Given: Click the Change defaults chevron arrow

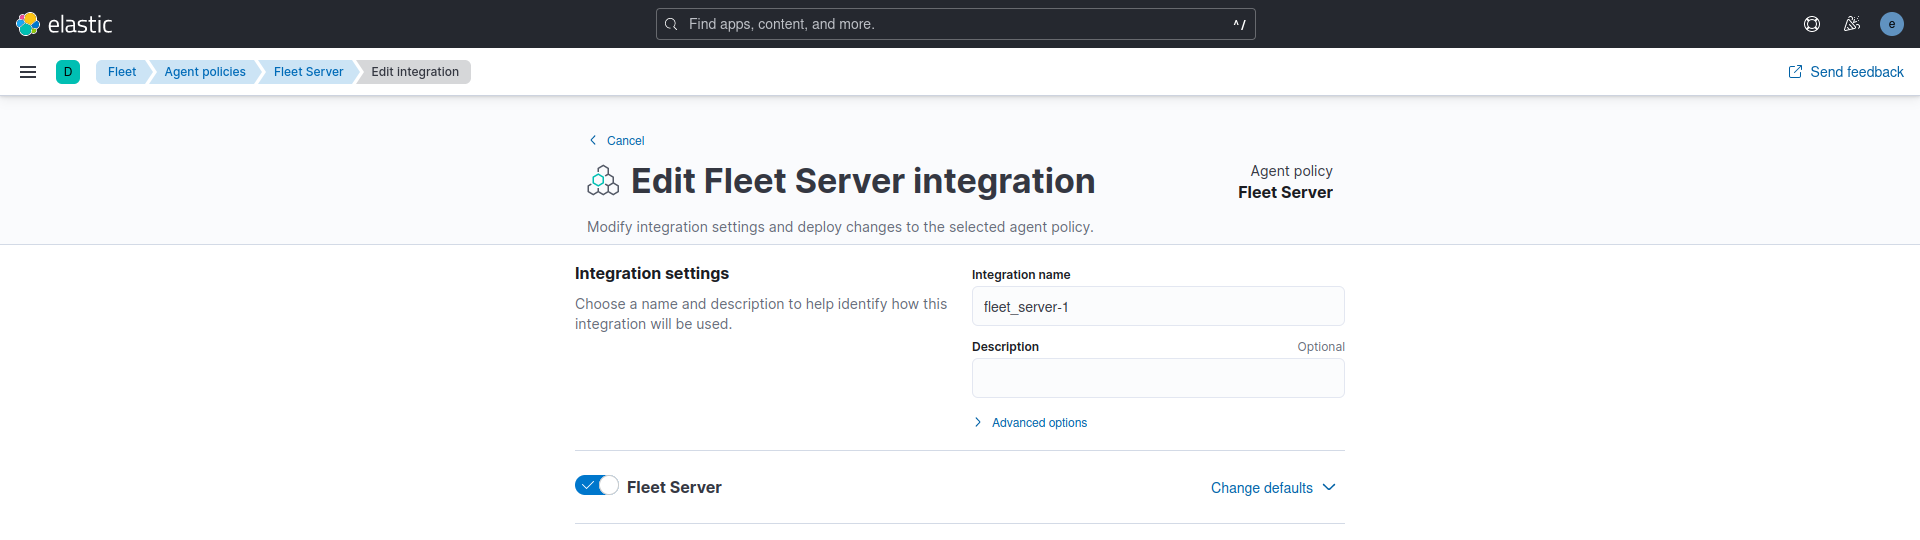Looking at the screenshot, I should tap(1329, 488).
